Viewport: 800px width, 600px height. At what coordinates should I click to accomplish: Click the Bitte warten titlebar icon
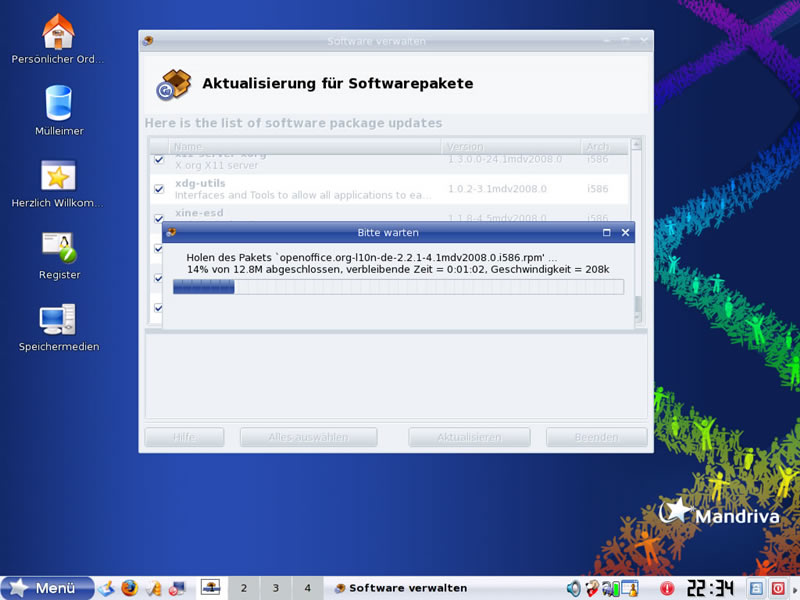171,233
